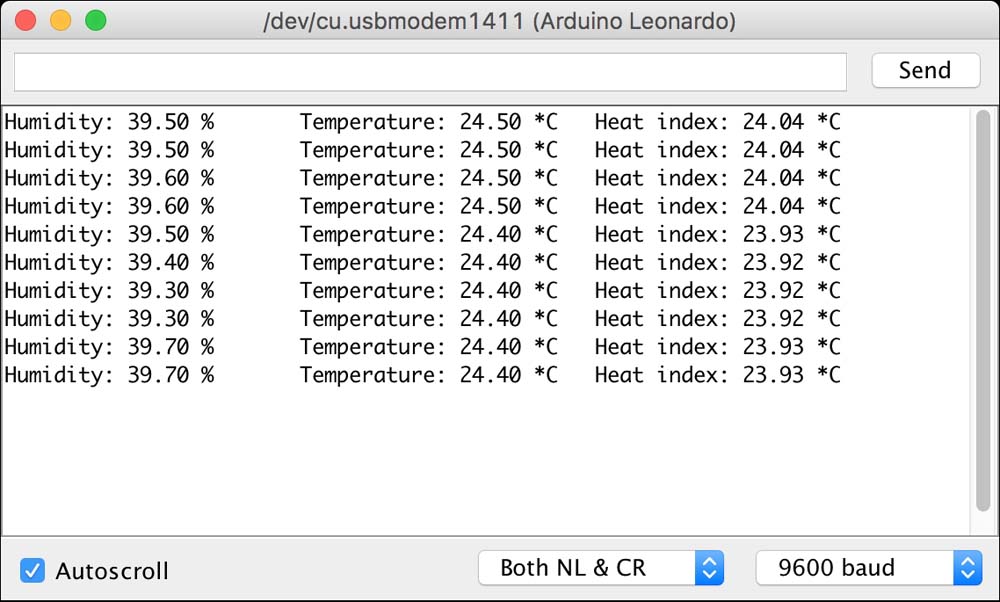
Task: Toggle the Autoscroll checkbox
Action: click(x=33, y=571)
